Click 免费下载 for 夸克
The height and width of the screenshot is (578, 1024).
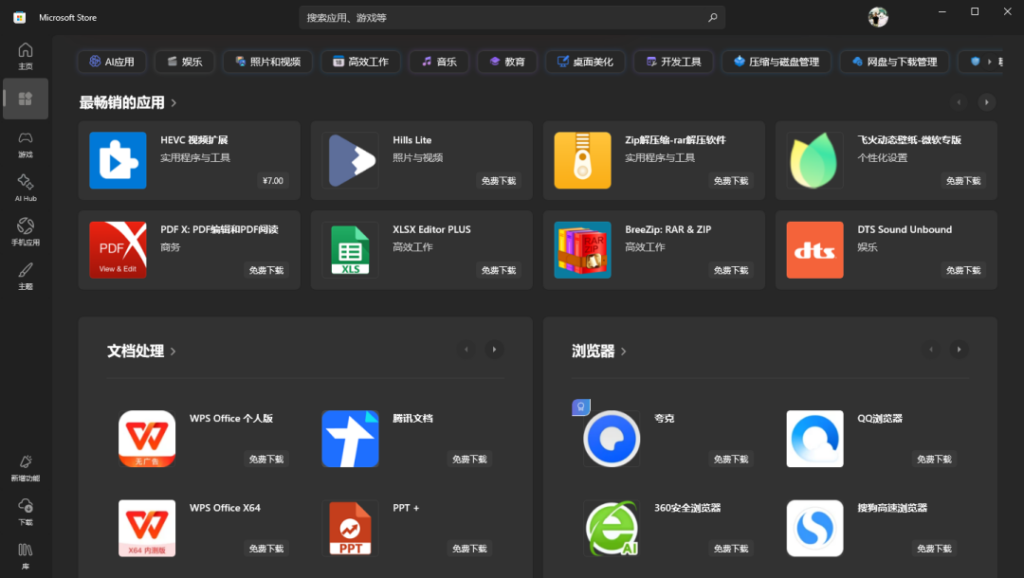tap(731, 459)
